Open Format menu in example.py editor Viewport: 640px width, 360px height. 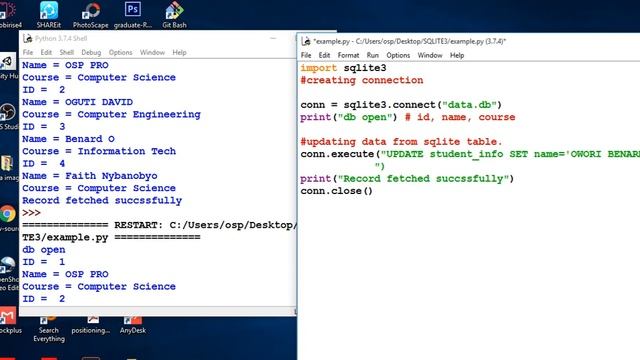(348, 55)
